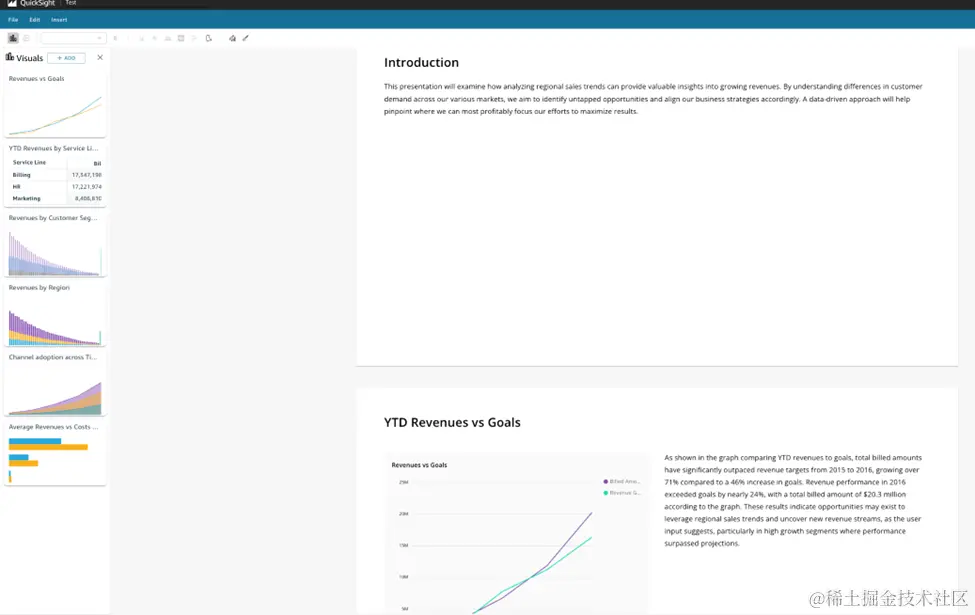Screen dimensions: 975x615
Task: Select the Visuals panel toolbar icon
Action: (x=13, y=38)
